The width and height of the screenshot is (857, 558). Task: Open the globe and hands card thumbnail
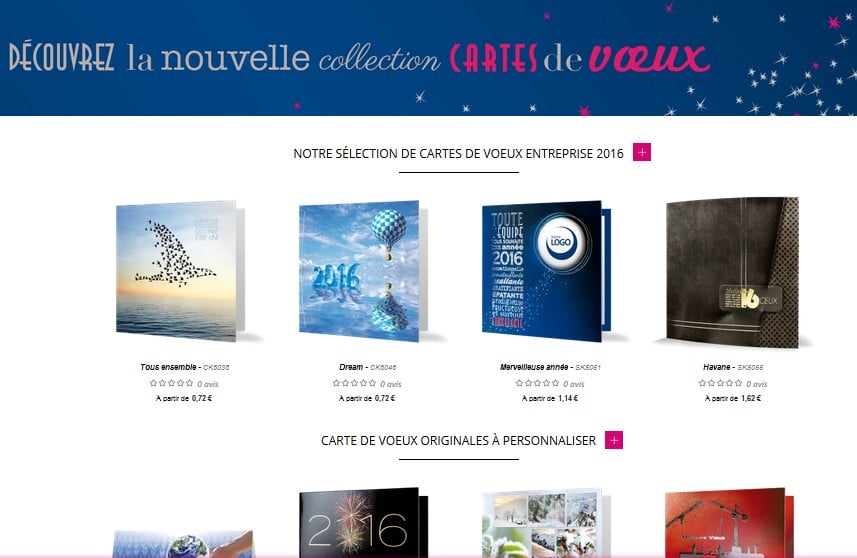tap(184, 543)
